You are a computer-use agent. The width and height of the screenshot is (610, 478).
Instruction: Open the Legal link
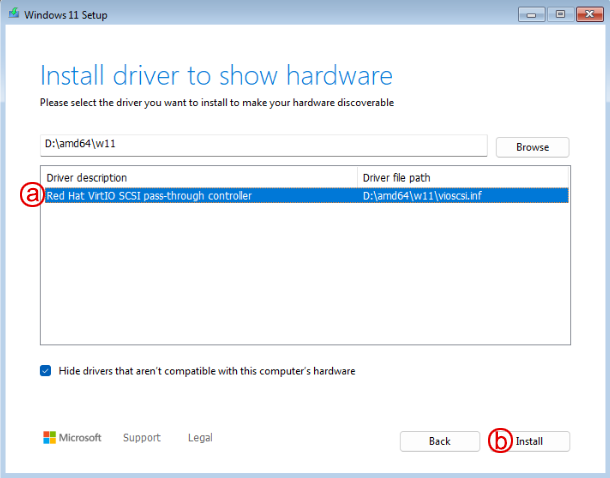click(200, 438)
